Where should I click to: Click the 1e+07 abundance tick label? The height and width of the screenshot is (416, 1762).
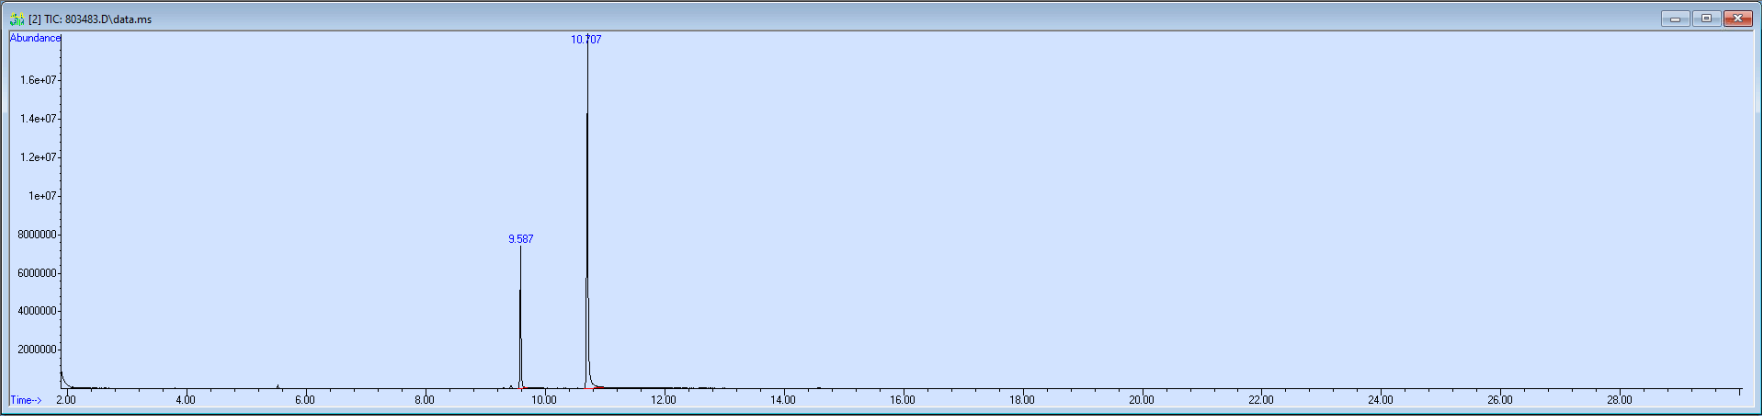coord(41,196)
